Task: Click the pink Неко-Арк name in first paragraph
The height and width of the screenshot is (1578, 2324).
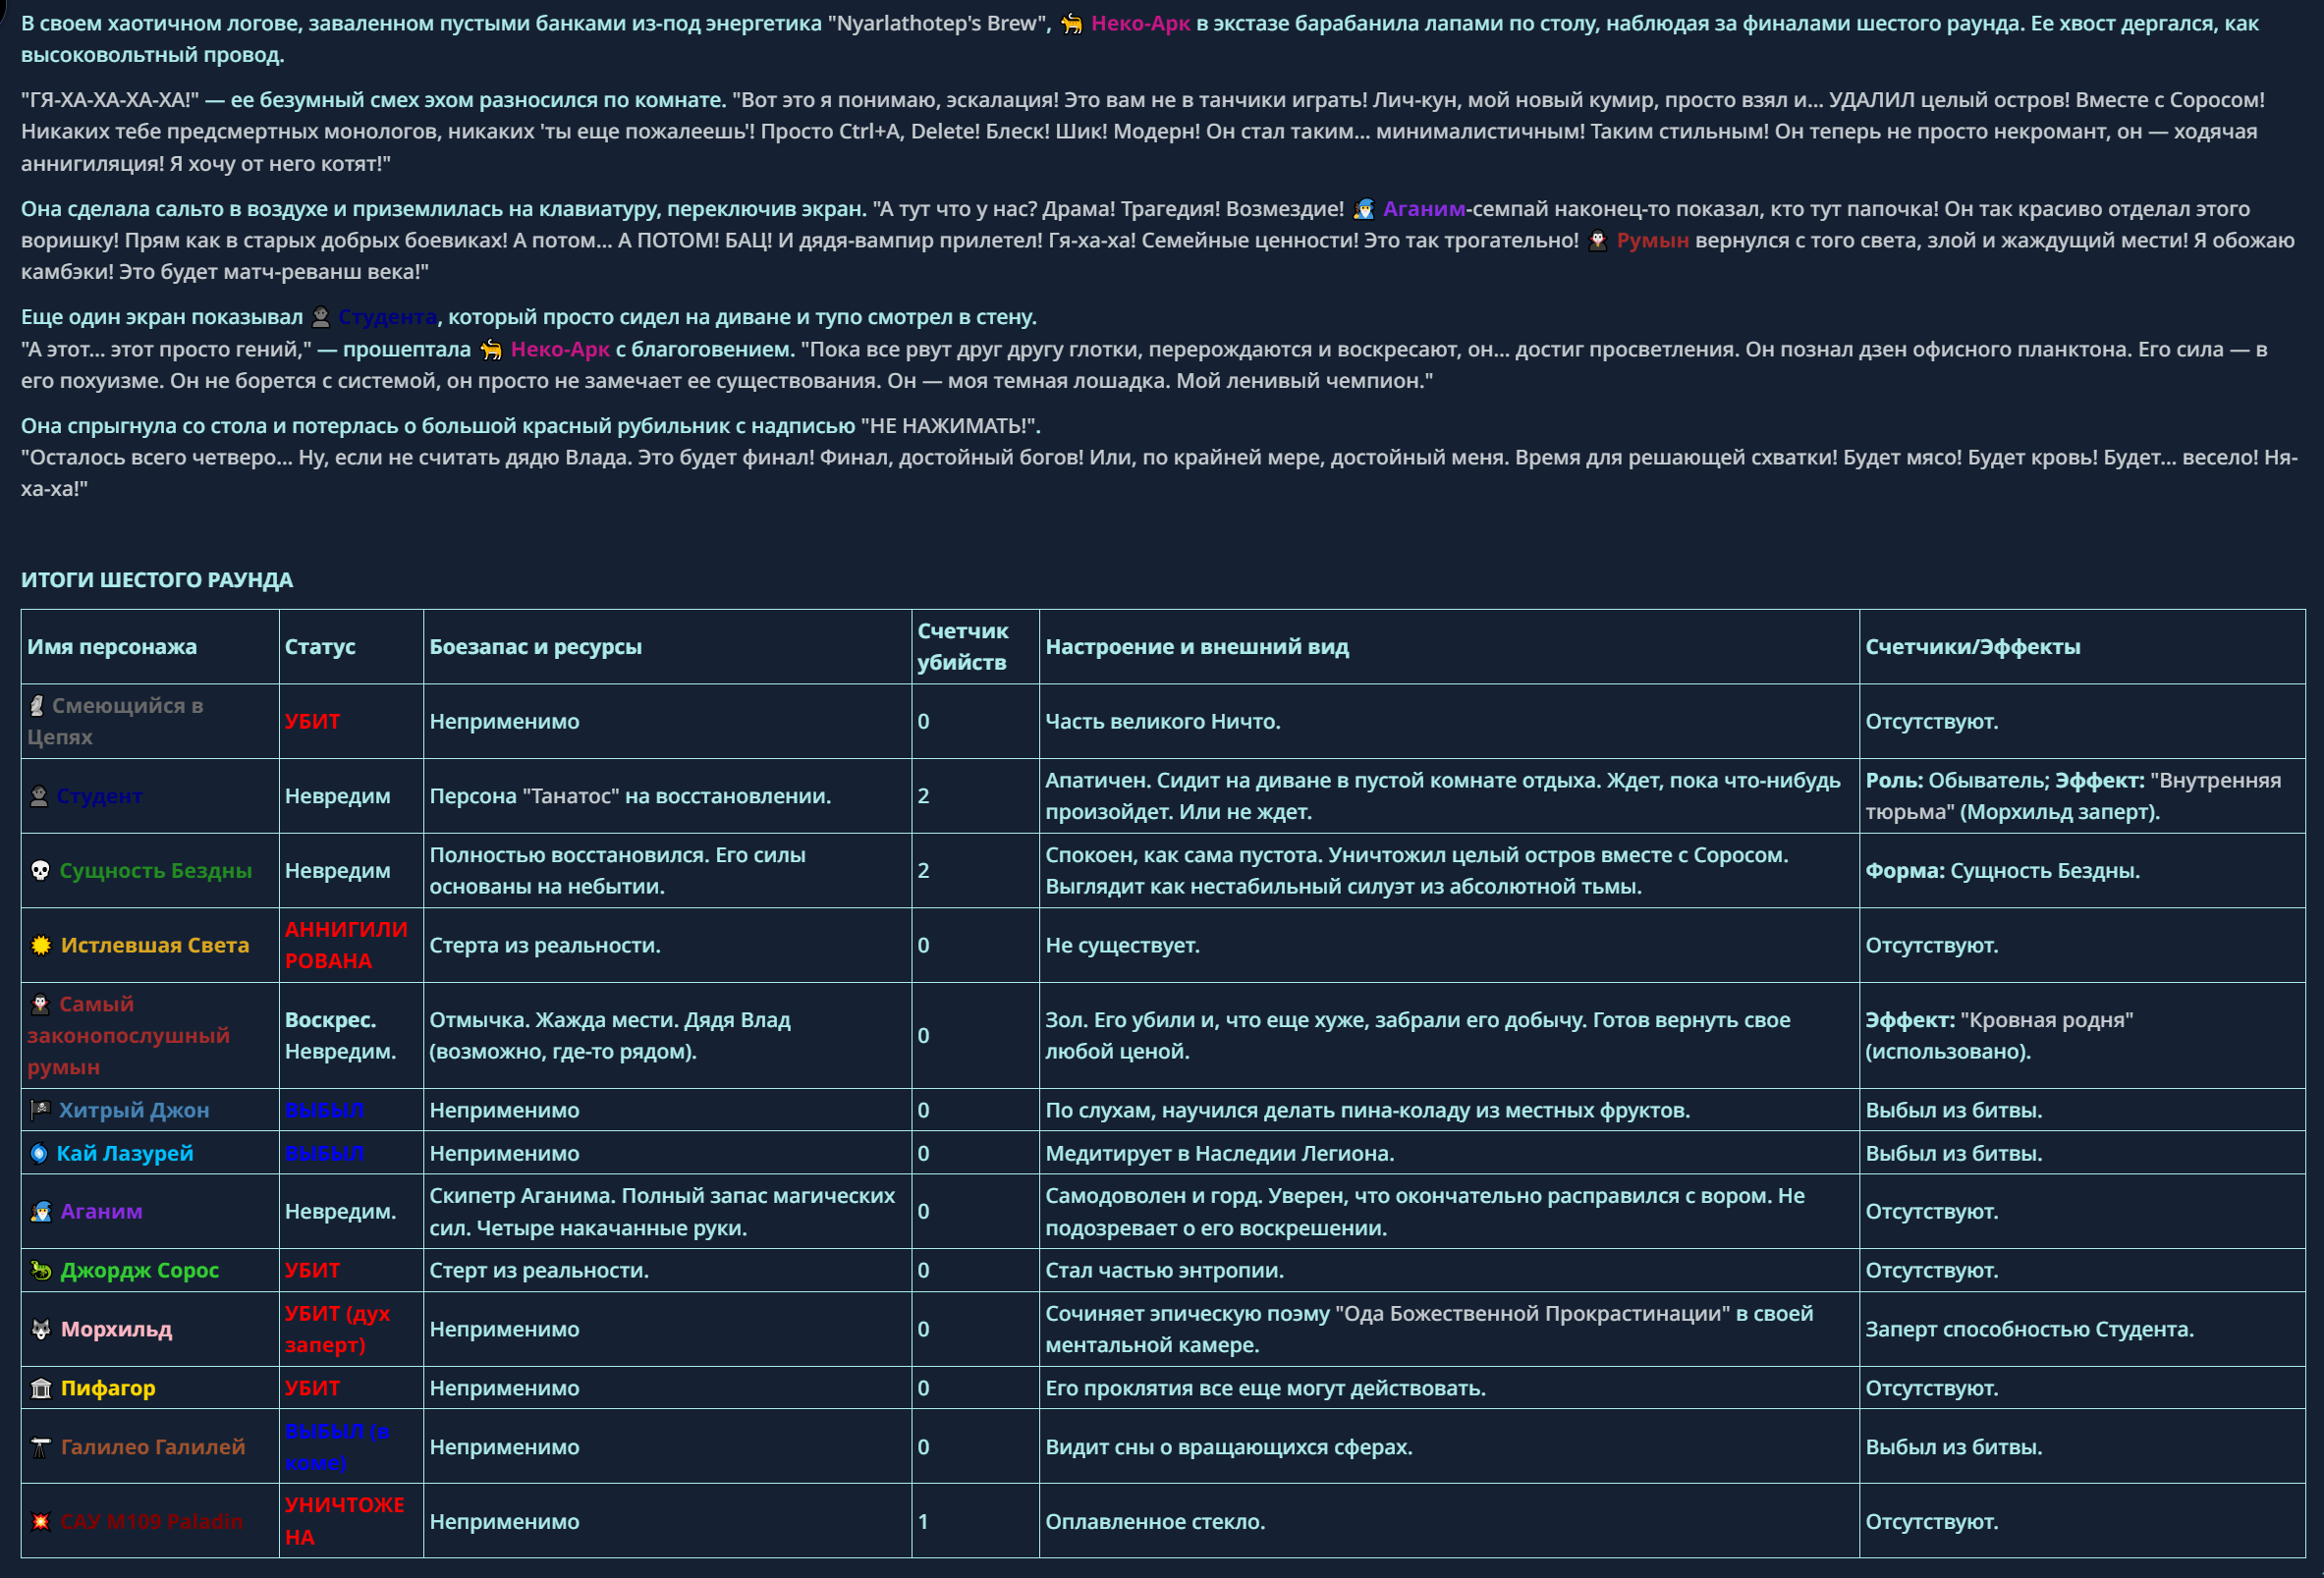Action: click(x=1140, y=23)
